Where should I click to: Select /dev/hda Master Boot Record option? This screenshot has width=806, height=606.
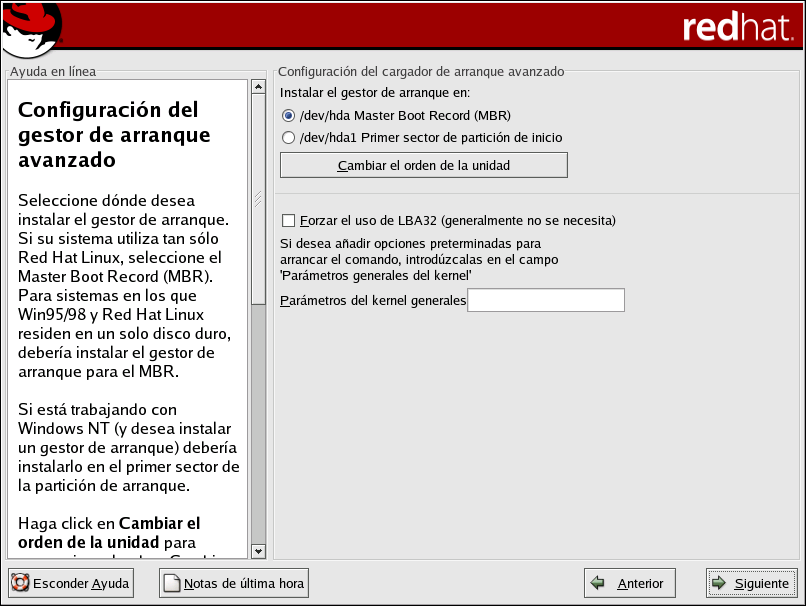289,115
